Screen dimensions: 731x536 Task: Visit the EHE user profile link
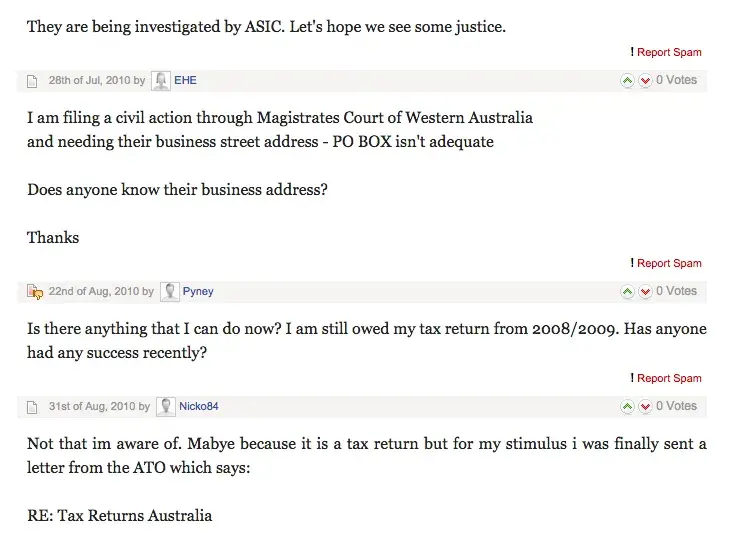coord(186,81)
